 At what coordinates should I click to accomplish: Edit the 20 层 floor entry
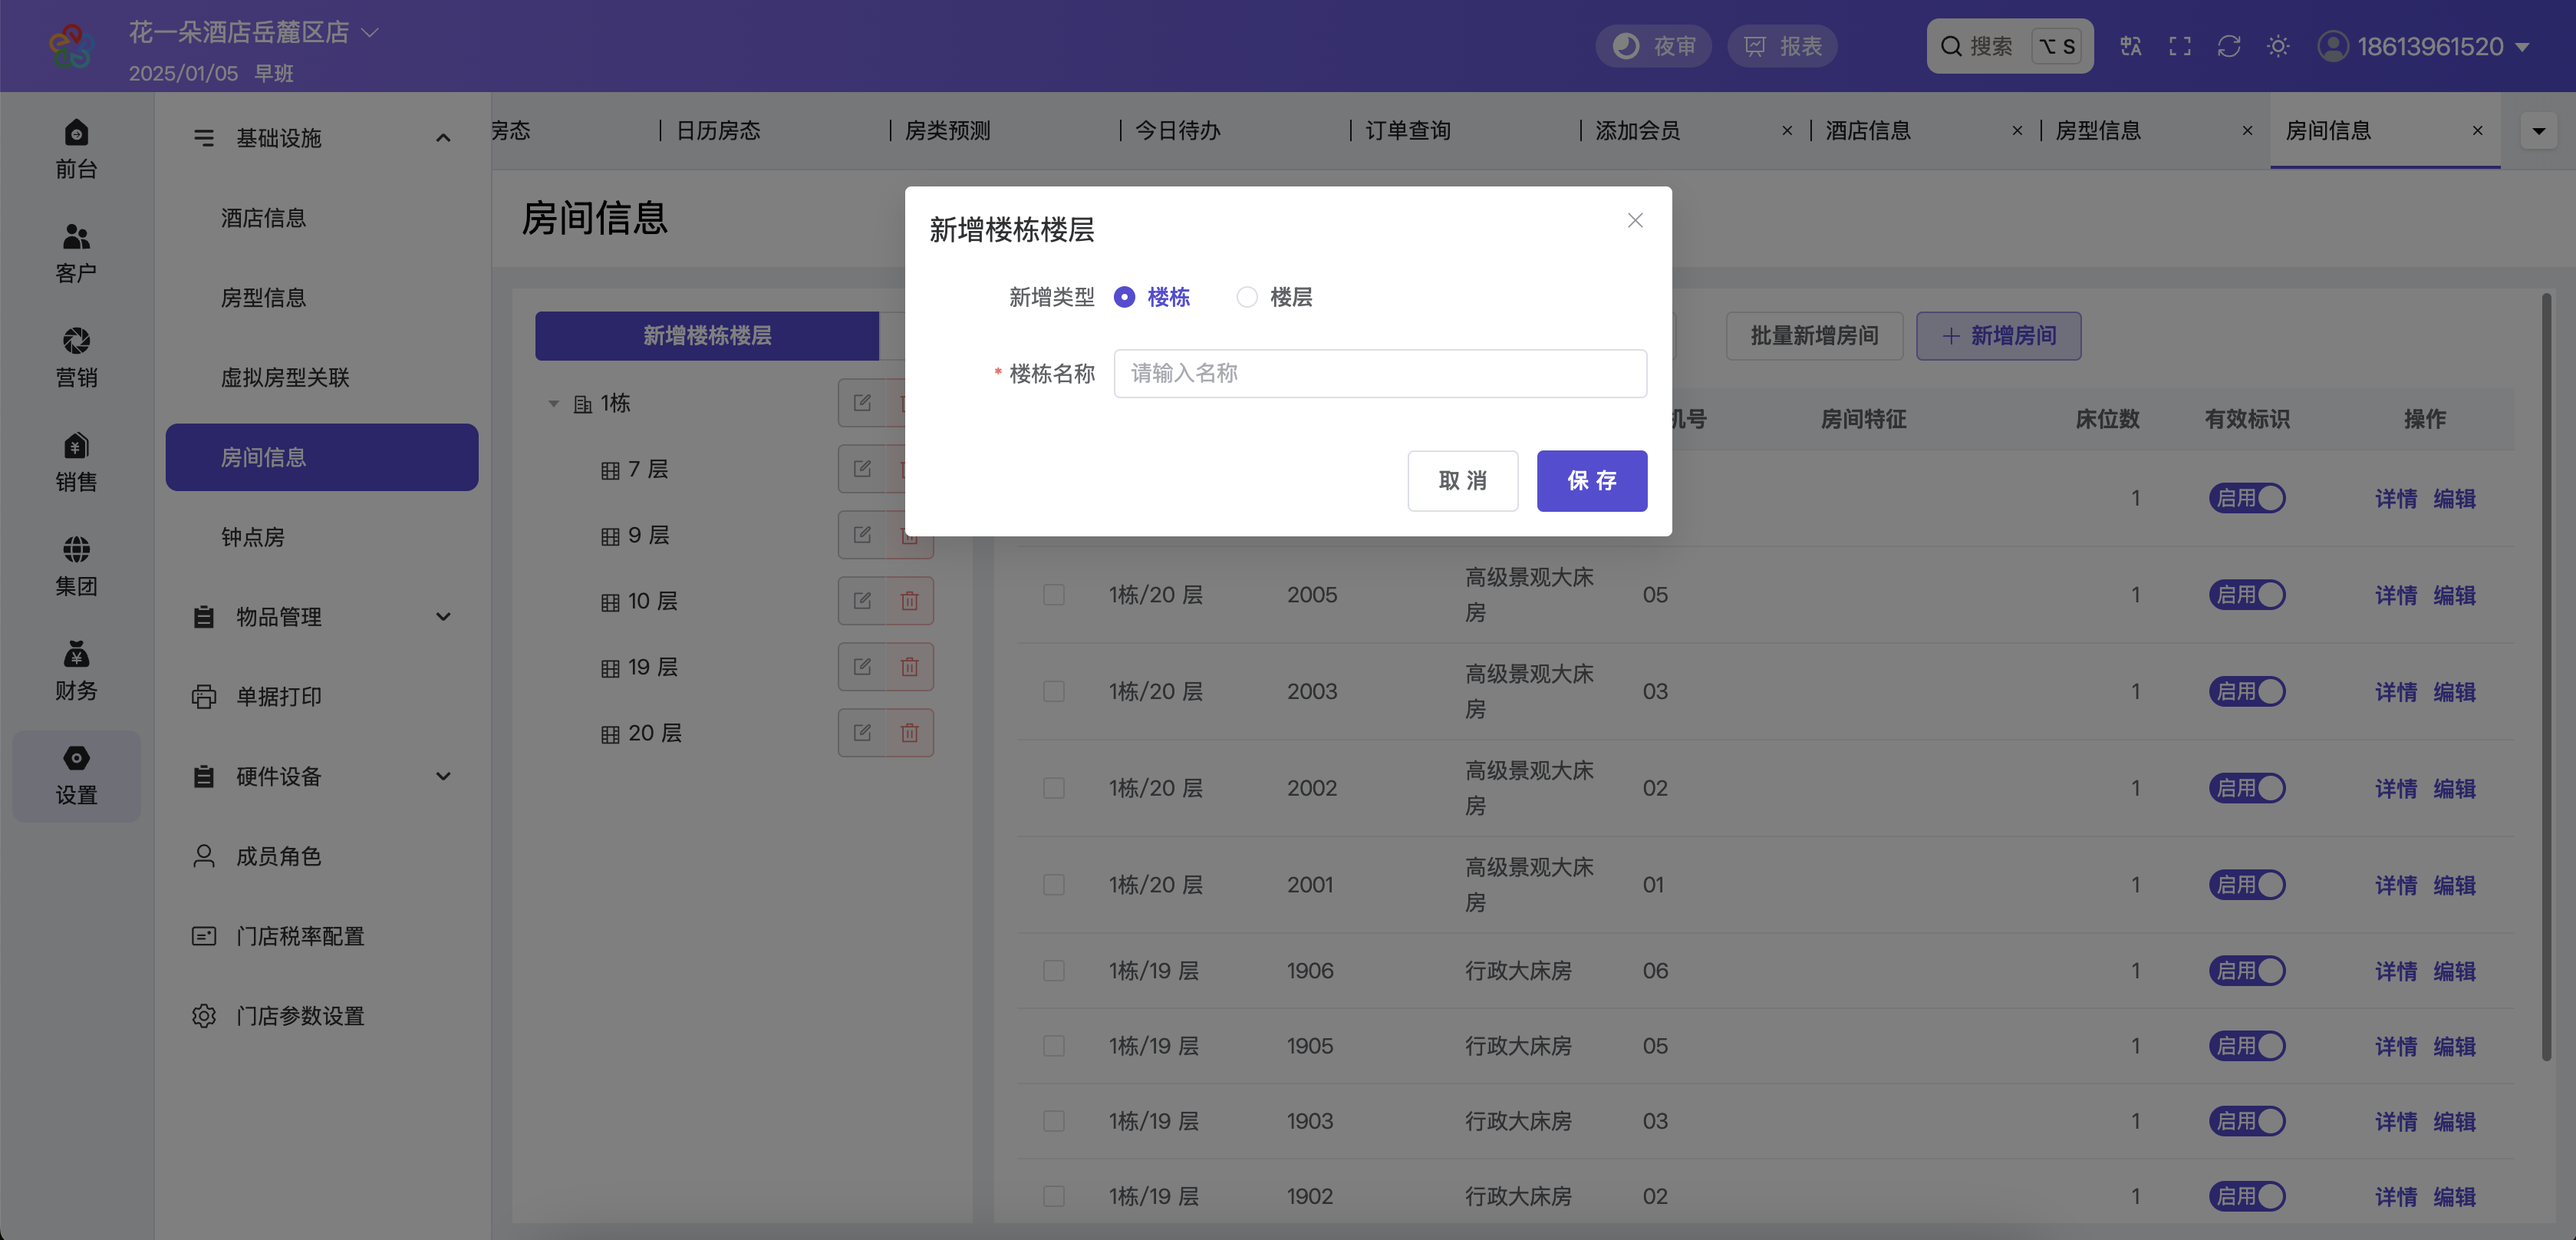point(862,733)
